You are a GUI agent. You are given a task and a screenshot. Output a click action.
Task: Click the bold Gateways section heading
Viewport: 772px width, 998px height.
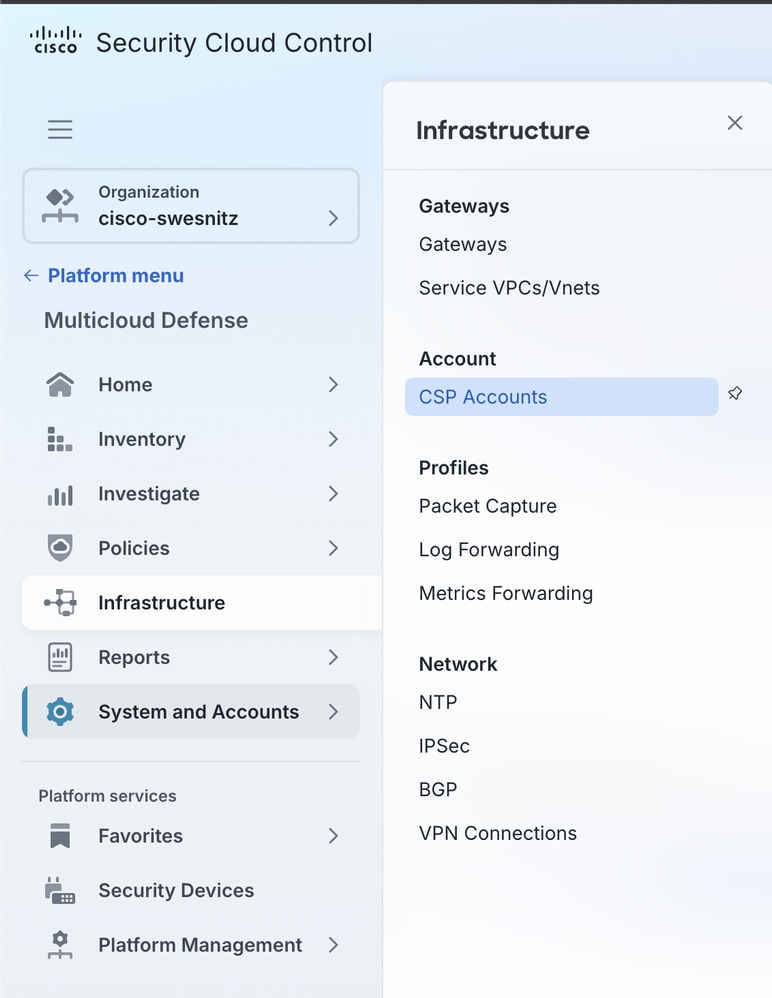pos(464,206)
